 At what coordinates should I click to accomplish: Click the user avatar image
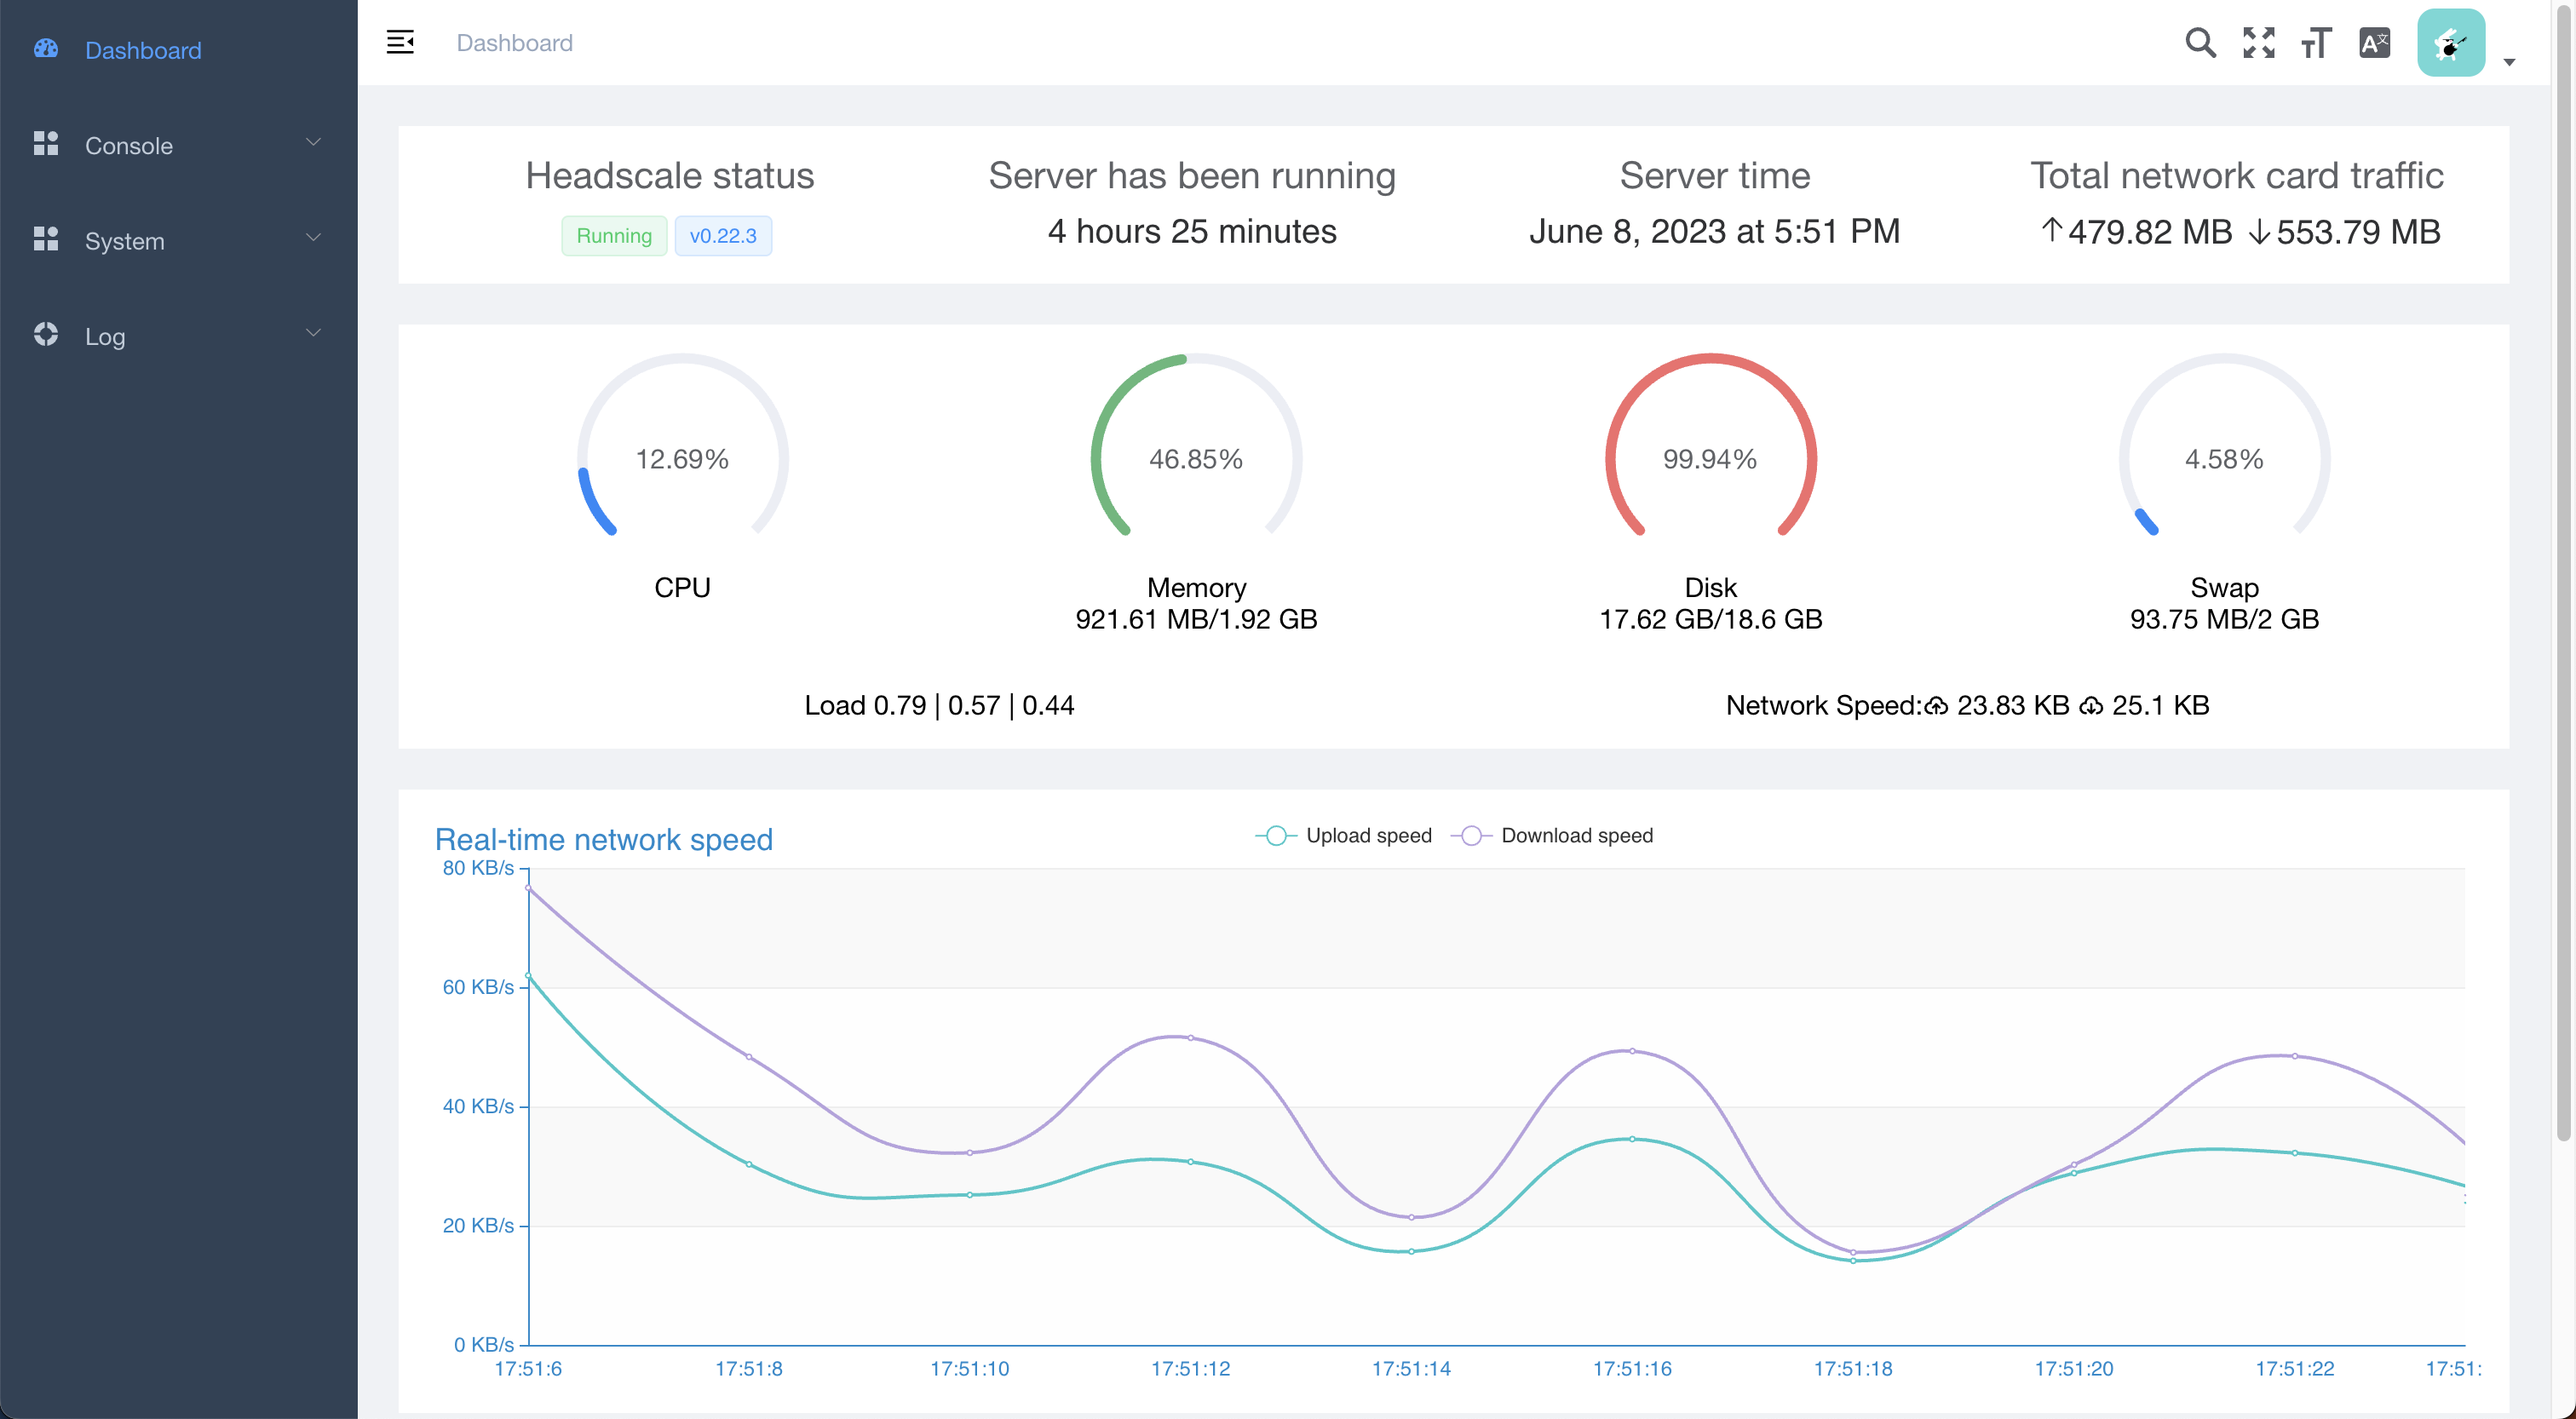[x=2450, y=42]
